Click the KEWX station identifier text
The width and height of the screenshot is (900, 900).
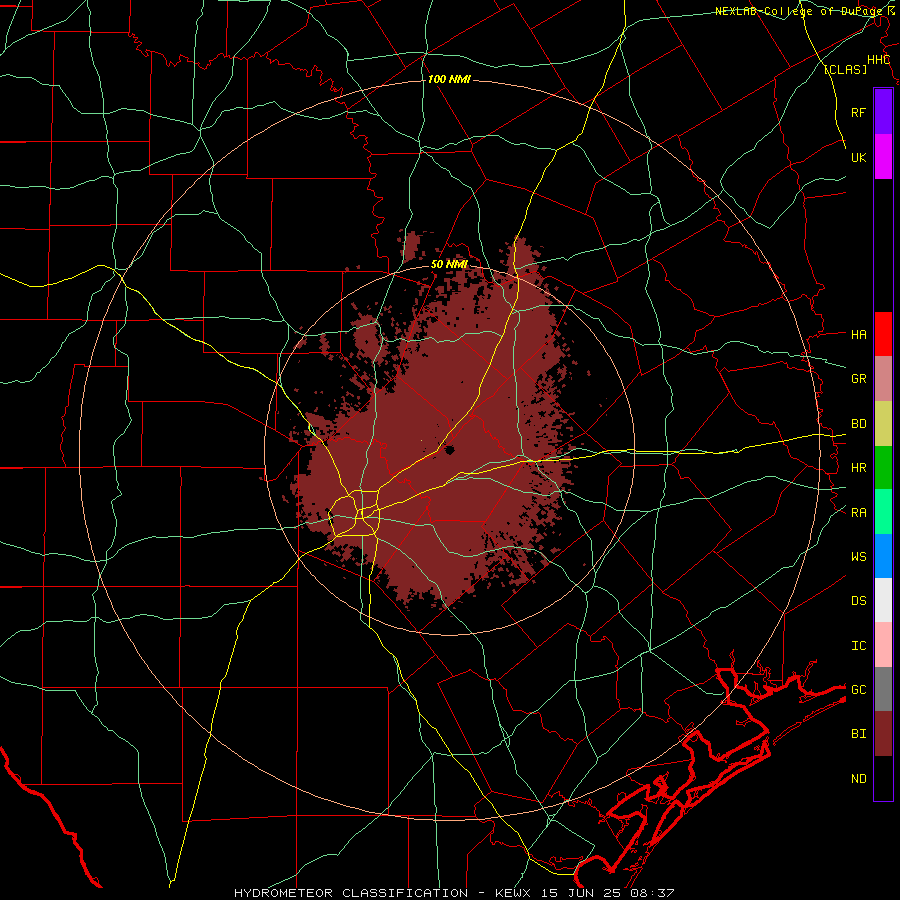pos(514,893)
